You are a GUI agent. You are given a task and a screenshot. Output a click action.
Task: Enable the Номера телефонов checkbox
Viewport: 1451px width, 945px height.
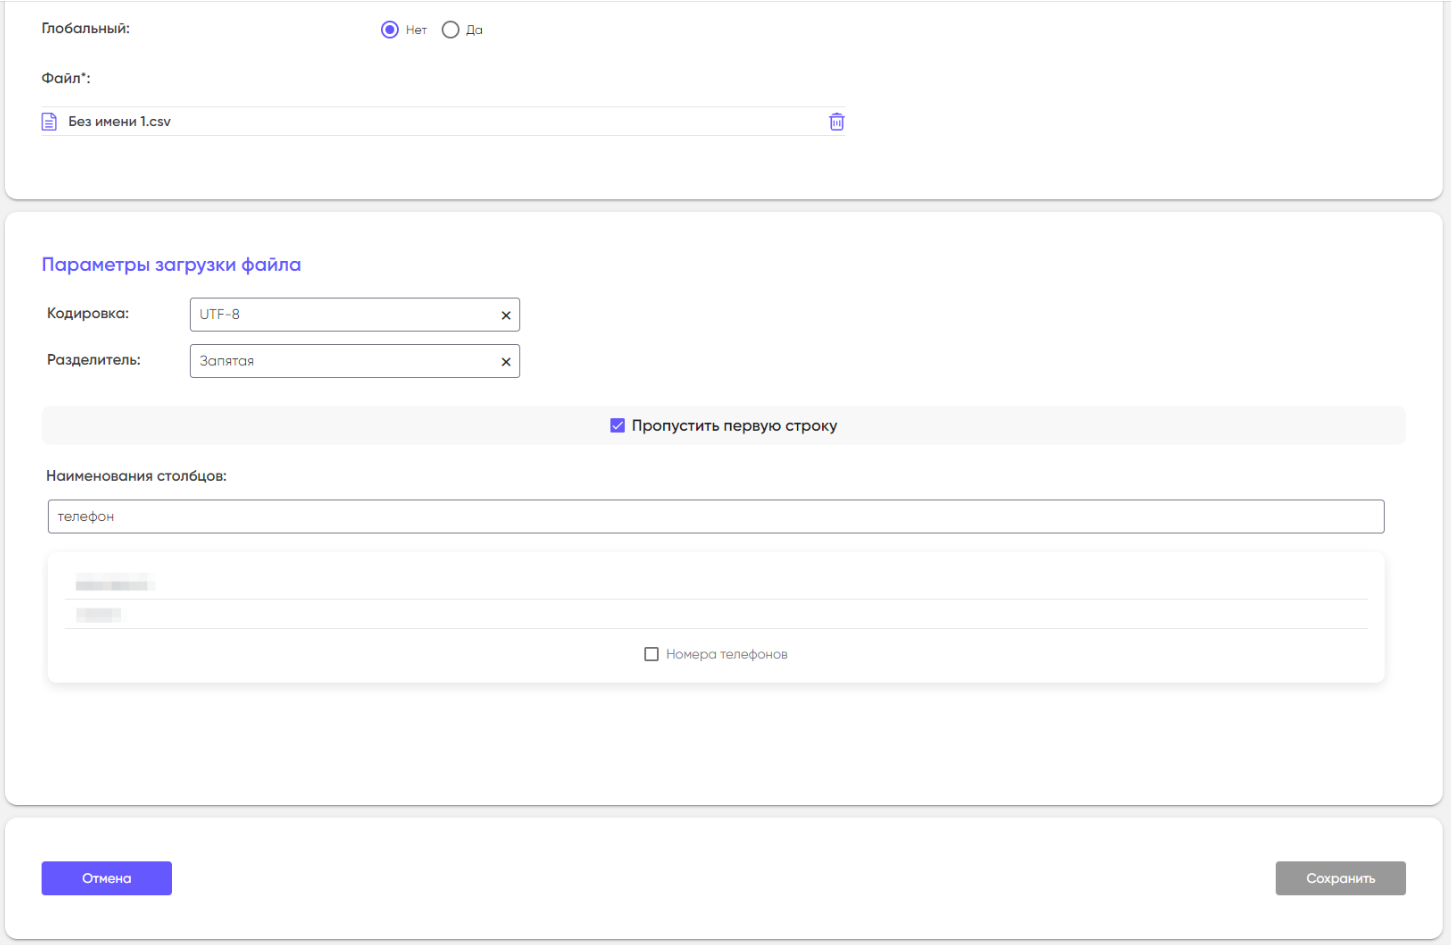tap(651, 654)
